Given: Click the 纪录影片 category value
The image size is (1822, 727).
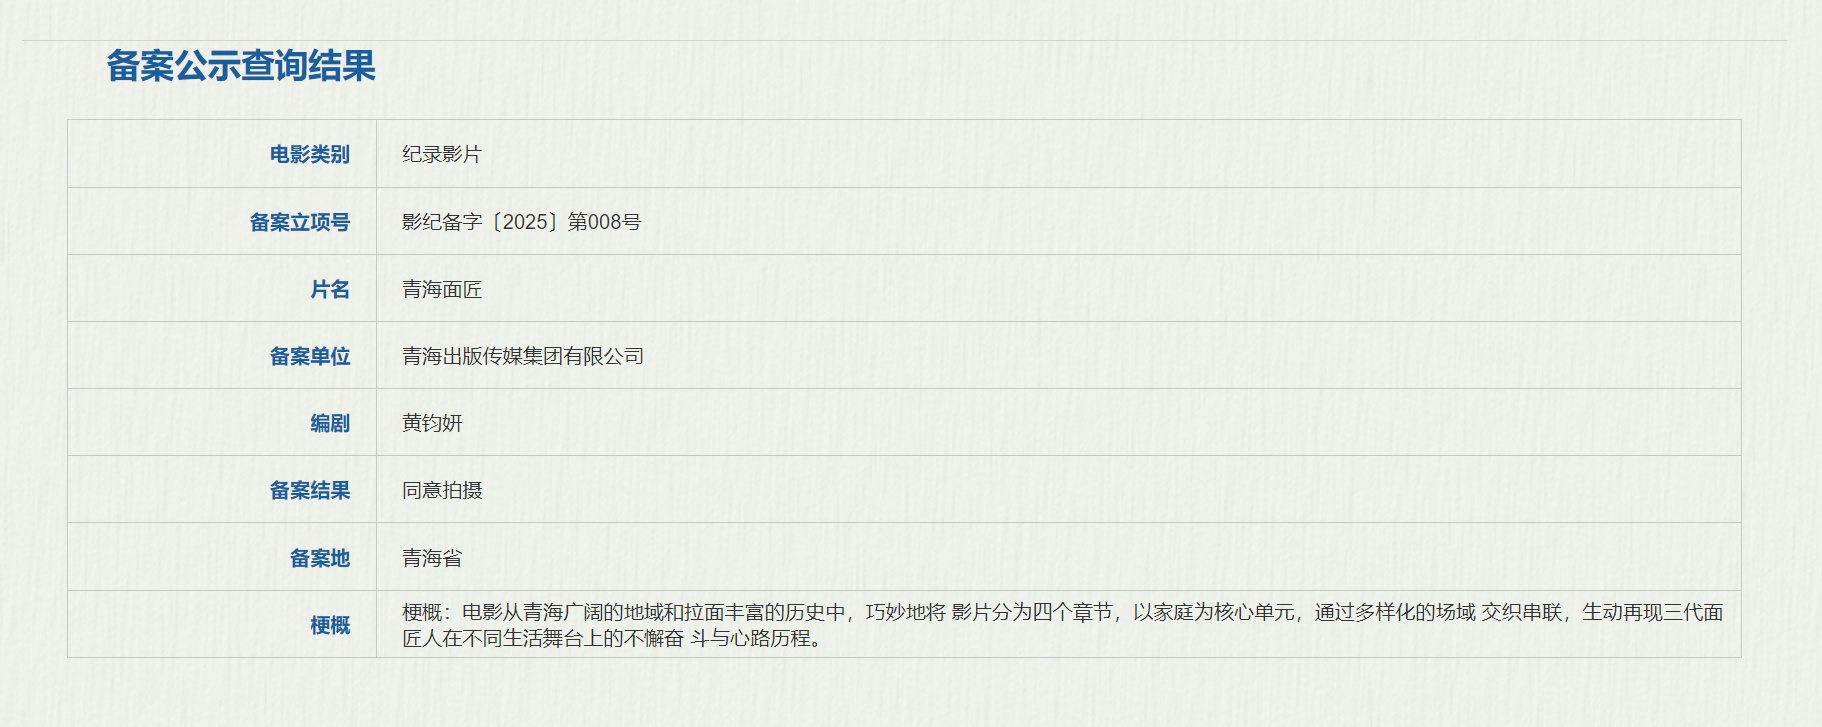Looking at the screenshot, I should click(442, 154).
